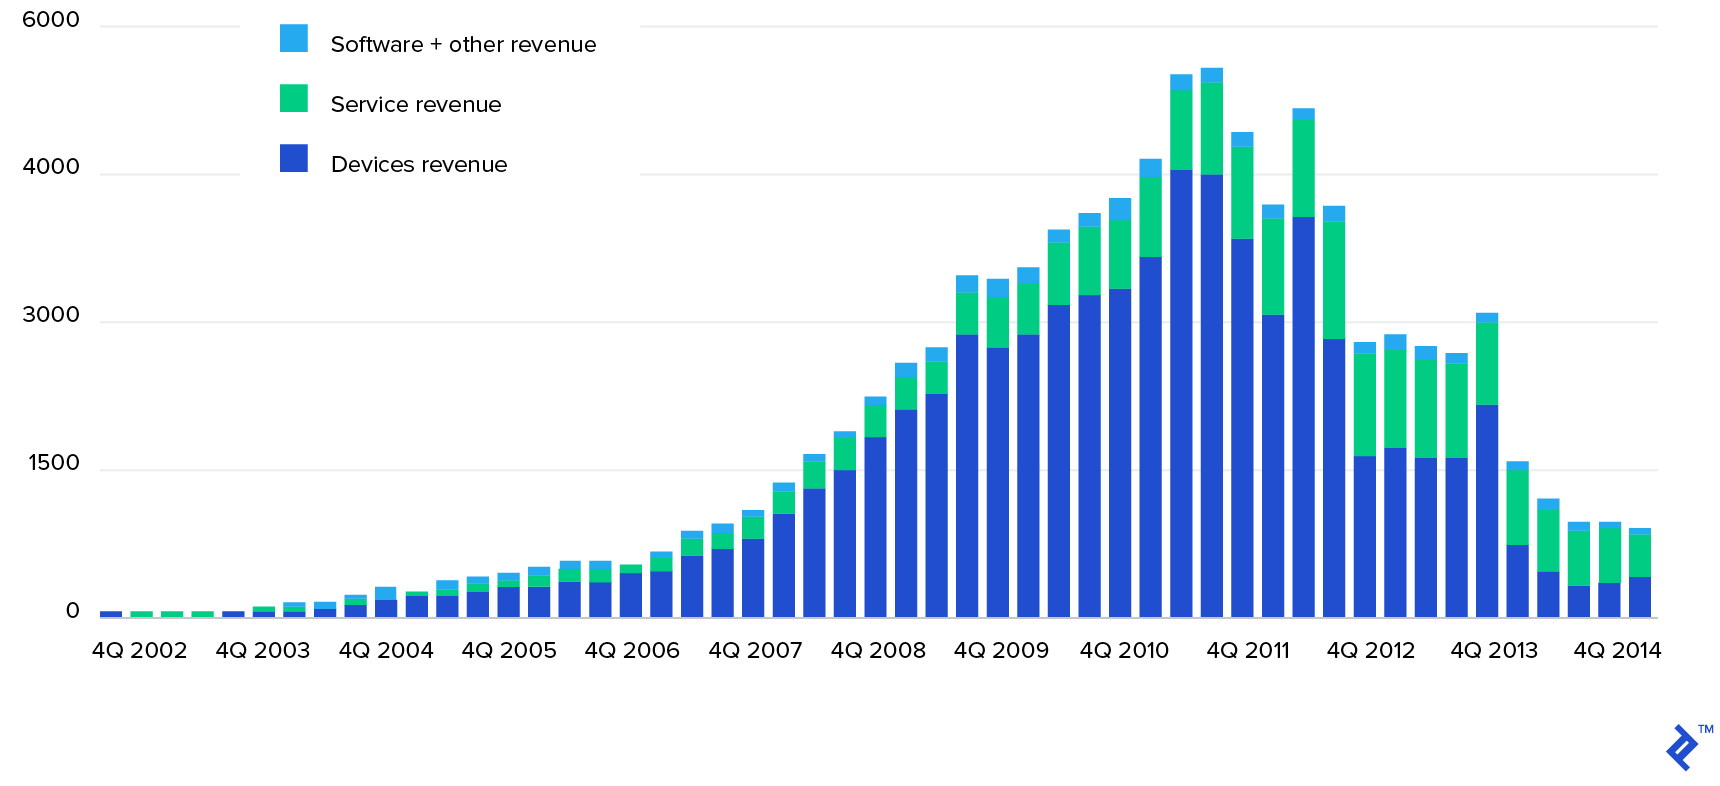
Task: Click the 4Q 2010 axis label
Action: tap(1124, 650)
